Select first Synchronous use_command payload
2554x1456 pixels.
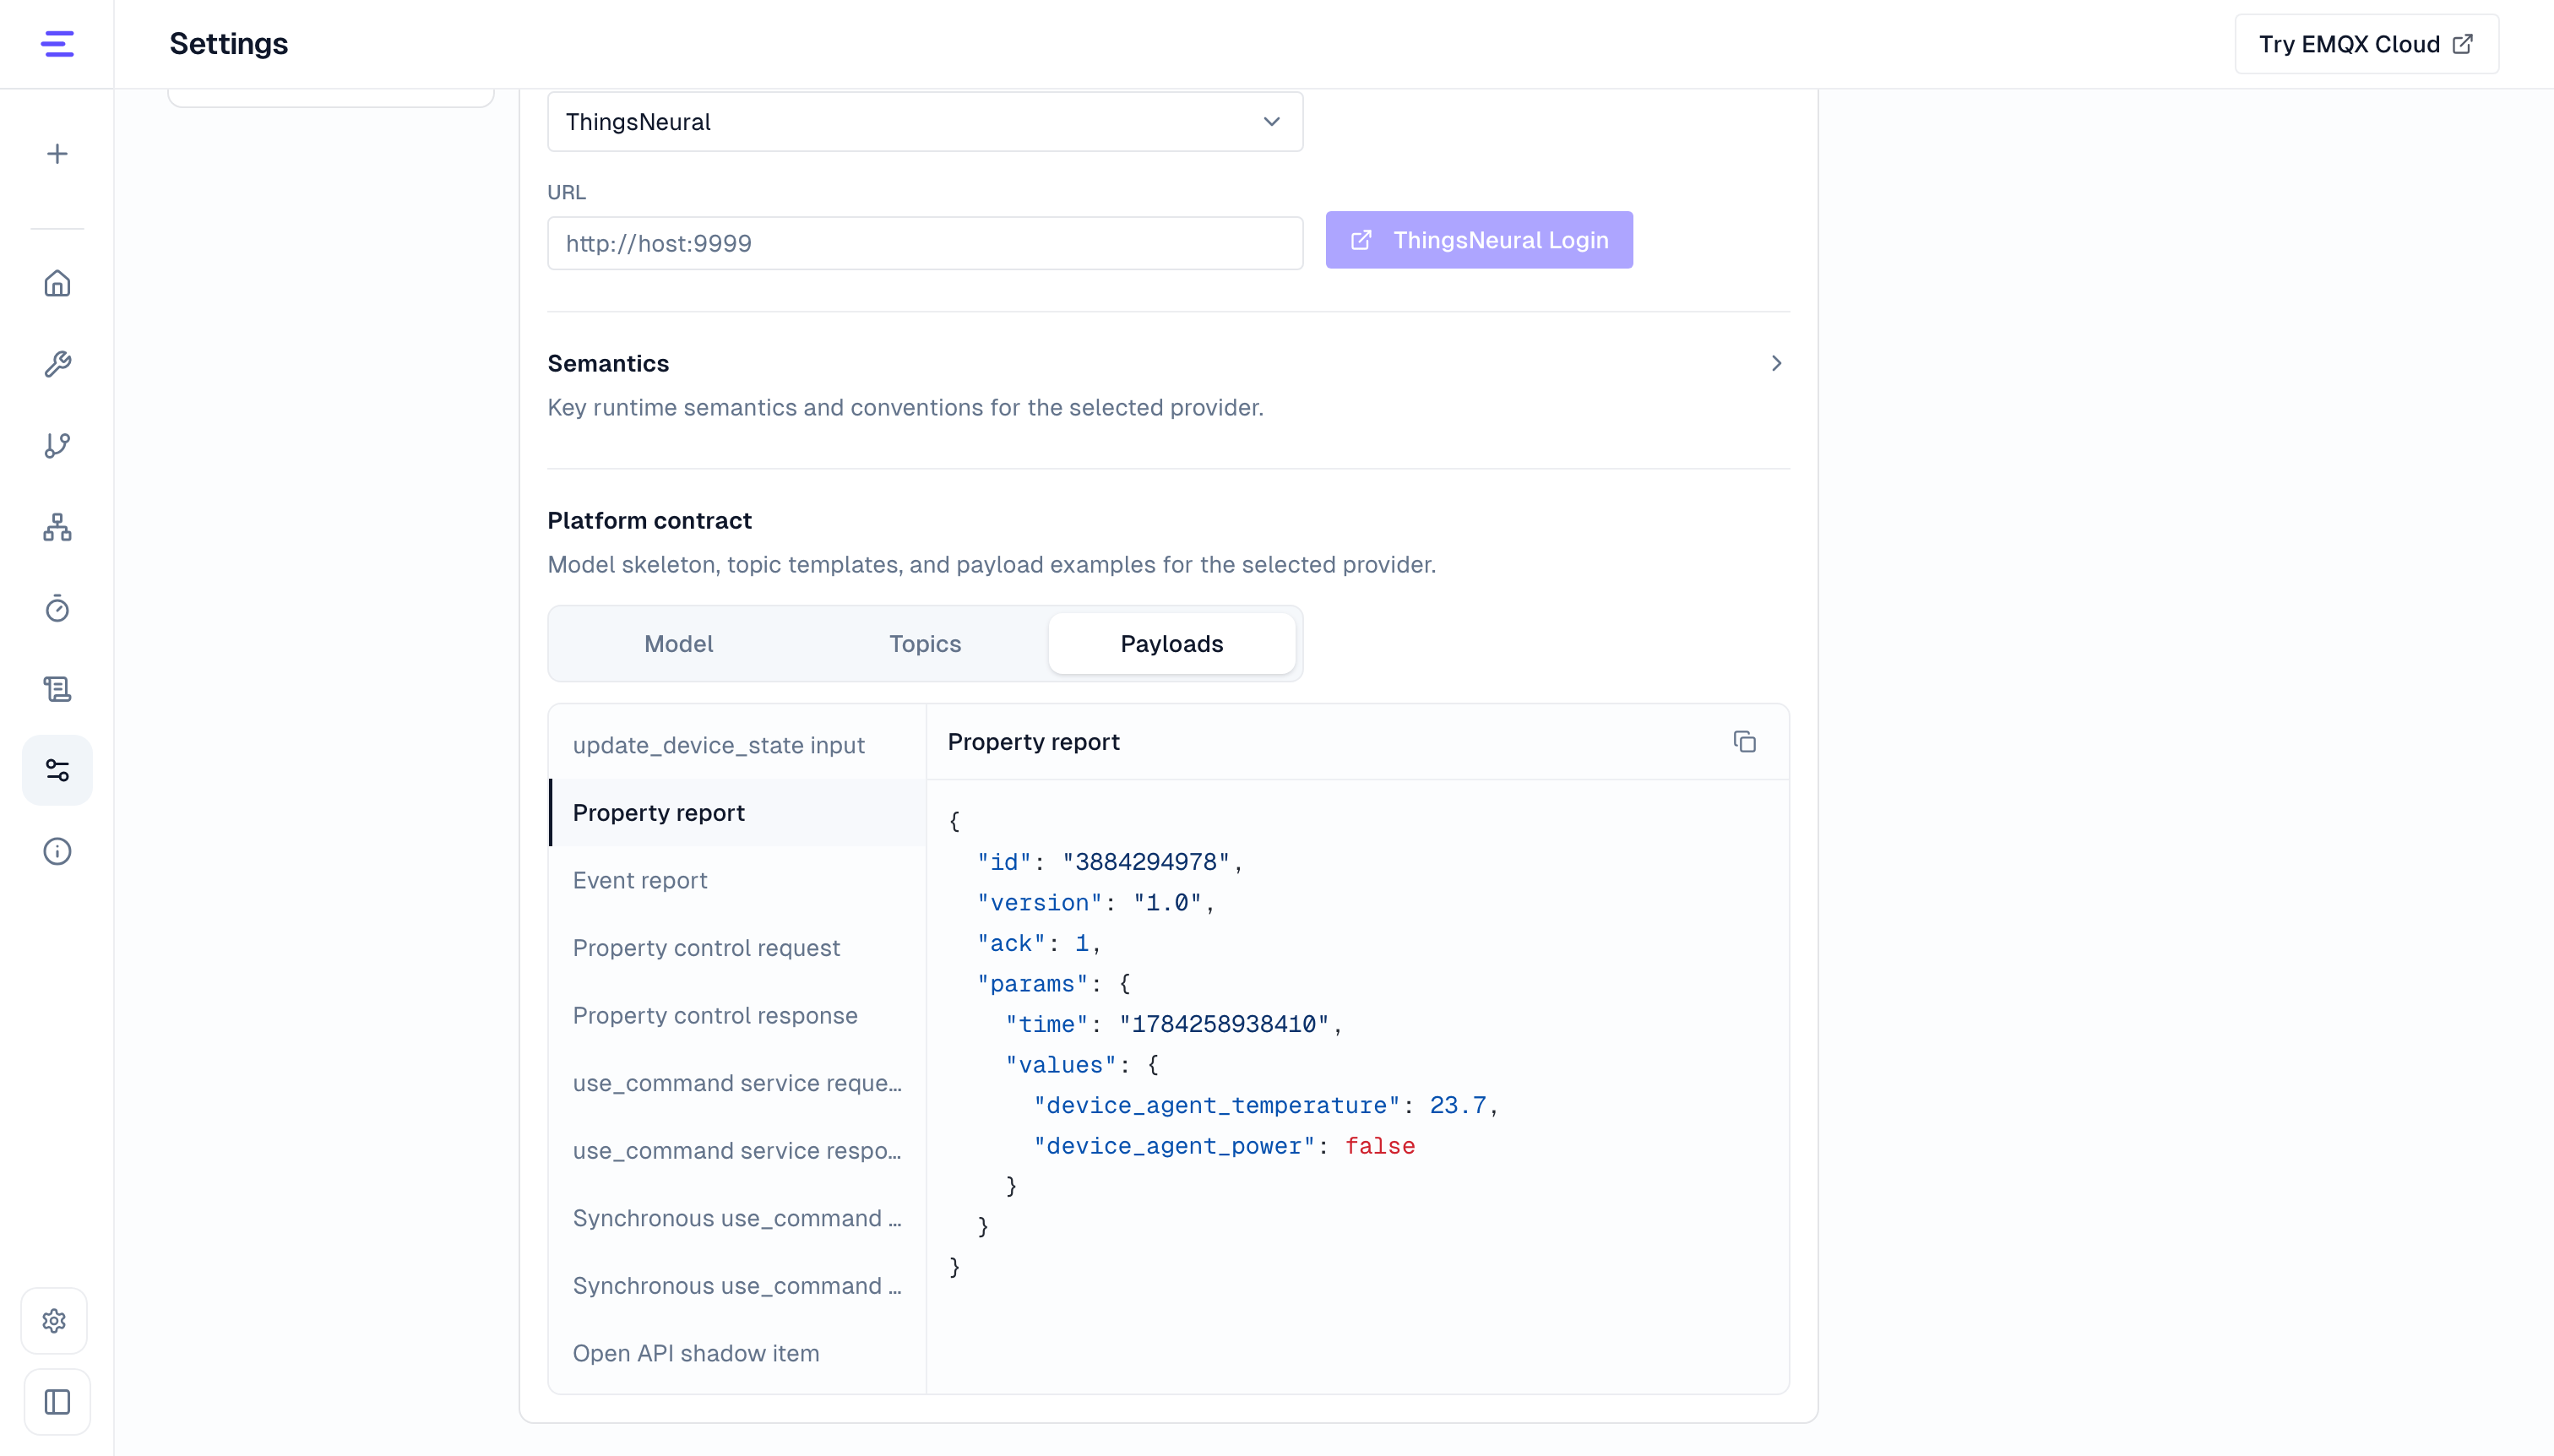[x=737, y=1218]
